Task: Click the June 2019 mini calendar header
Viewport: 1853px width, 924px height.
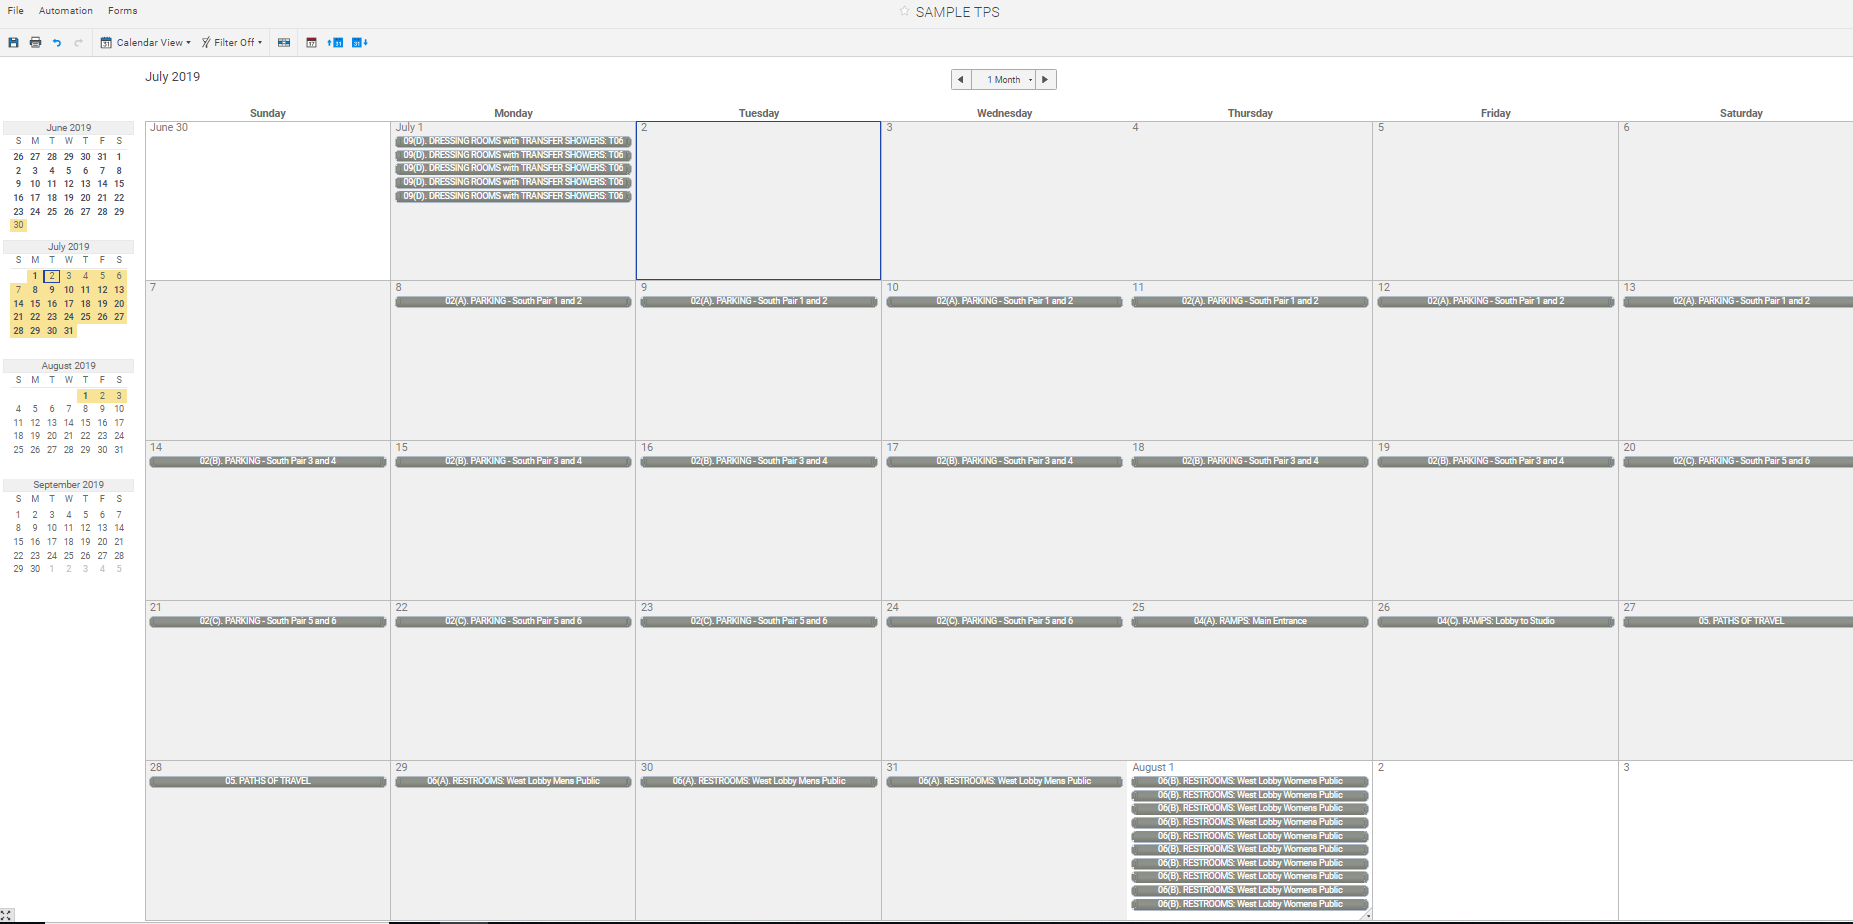Action: point(68,128)
